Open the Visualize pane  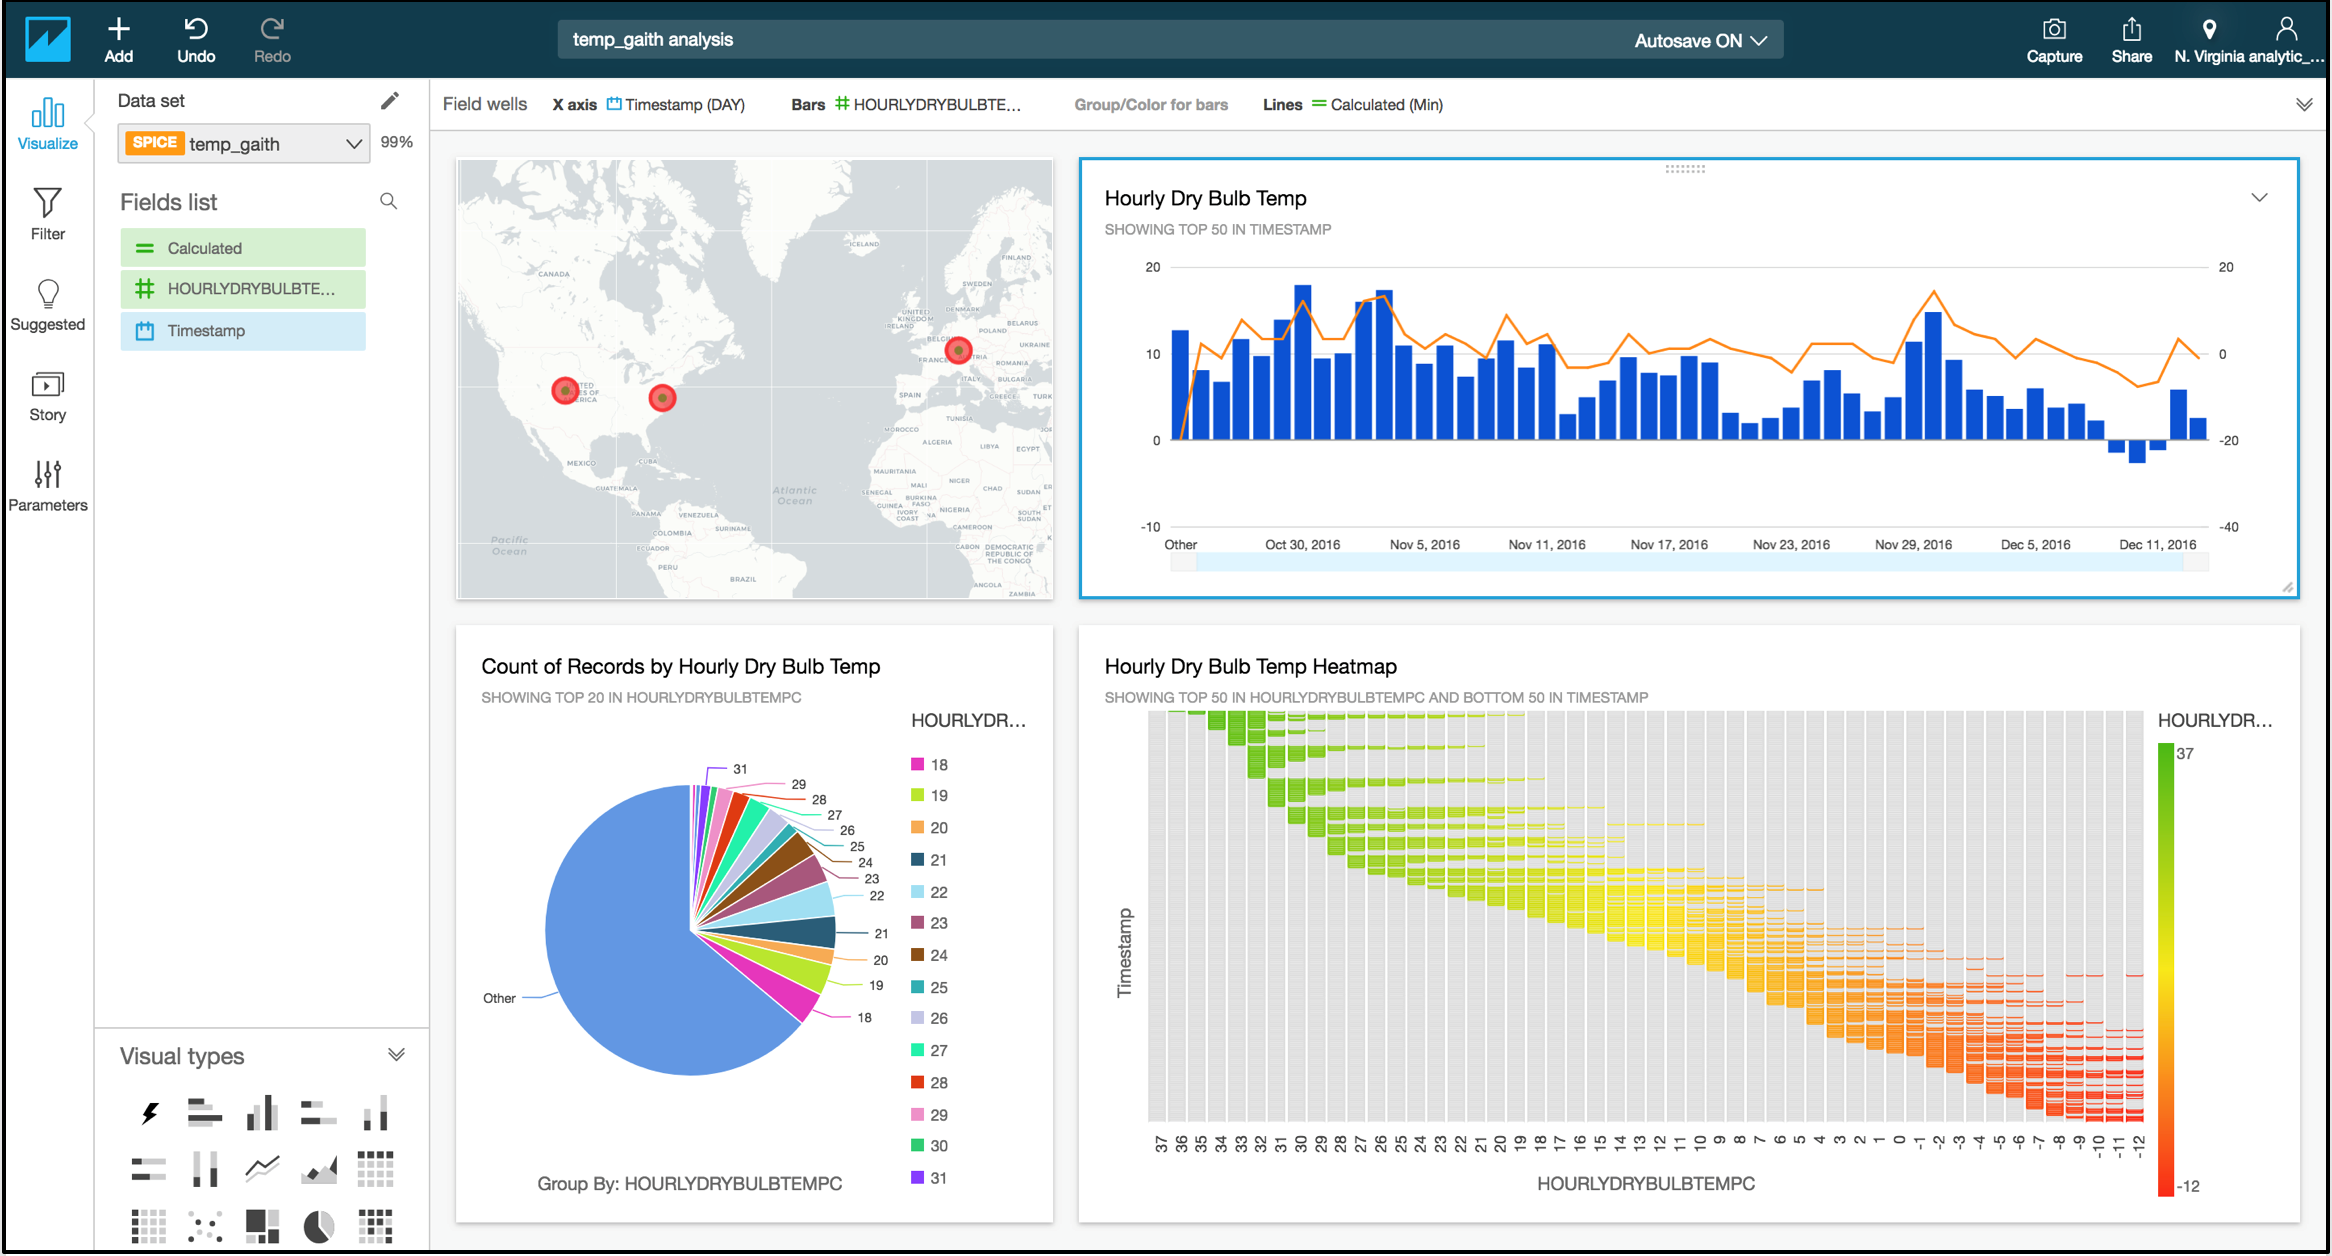tap(47, 124)
